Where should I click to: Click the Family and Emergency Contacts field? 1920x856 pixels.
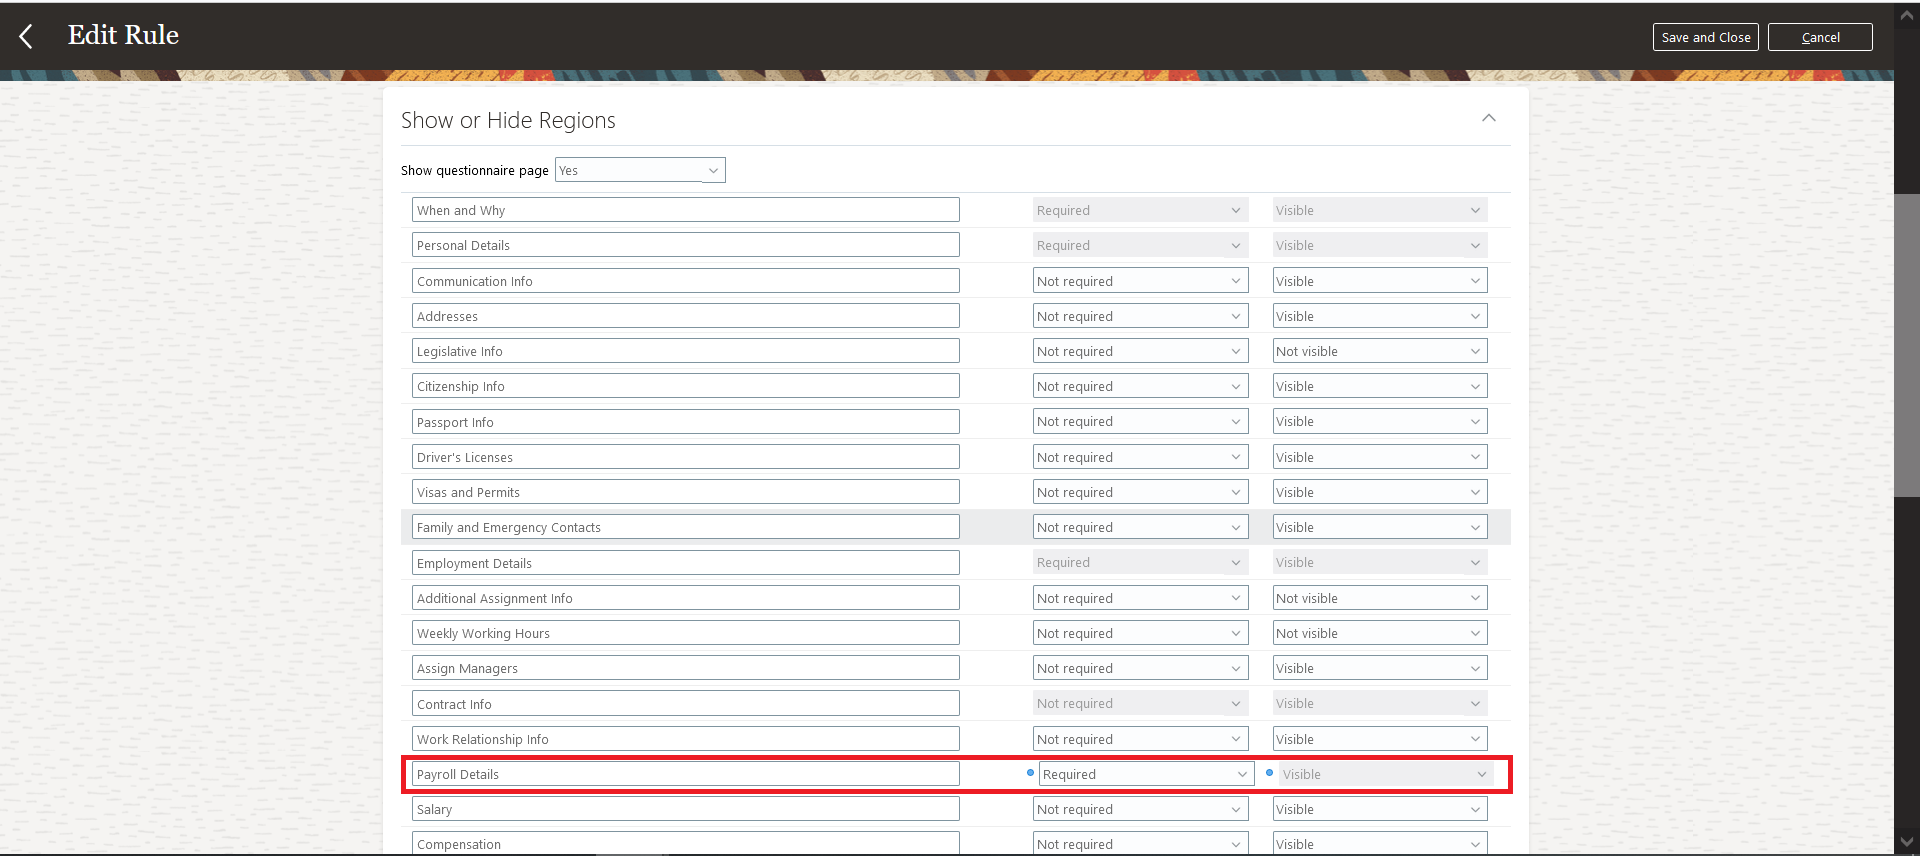click(x=686, y=527)
